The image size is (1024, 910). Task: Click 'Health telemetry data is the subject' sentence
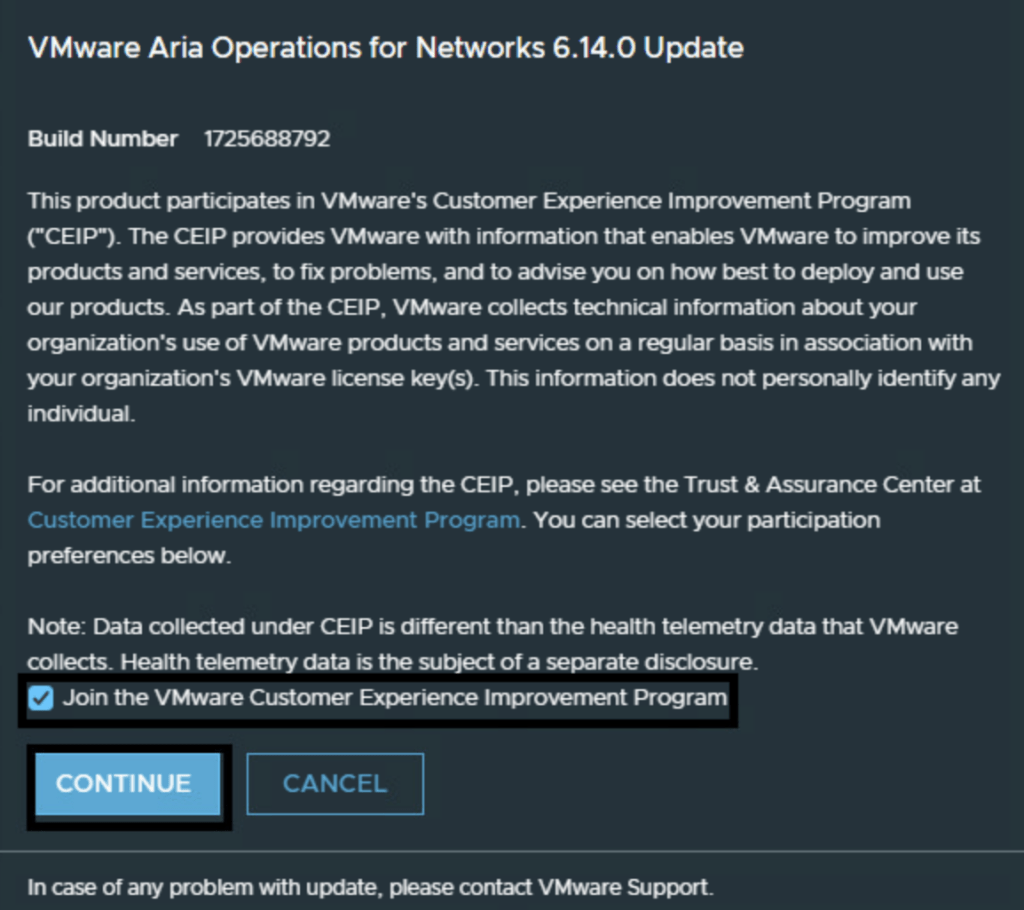point(440,662)
